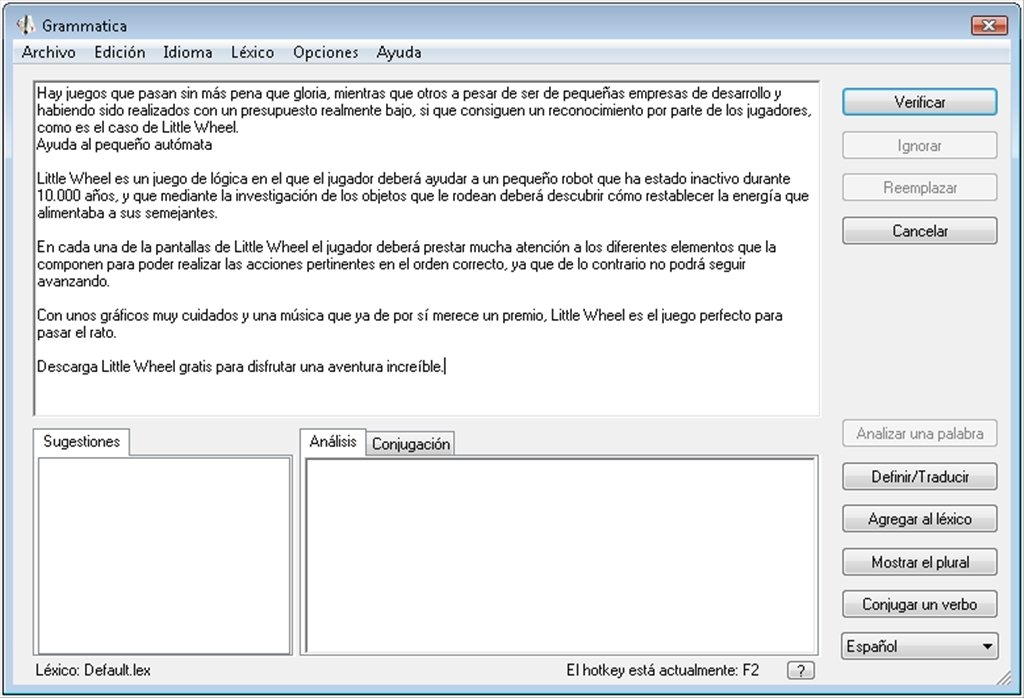The image size is (1024, 698).
Task: Expand the Español language dropdown
Action: click(x=920, y=646)
